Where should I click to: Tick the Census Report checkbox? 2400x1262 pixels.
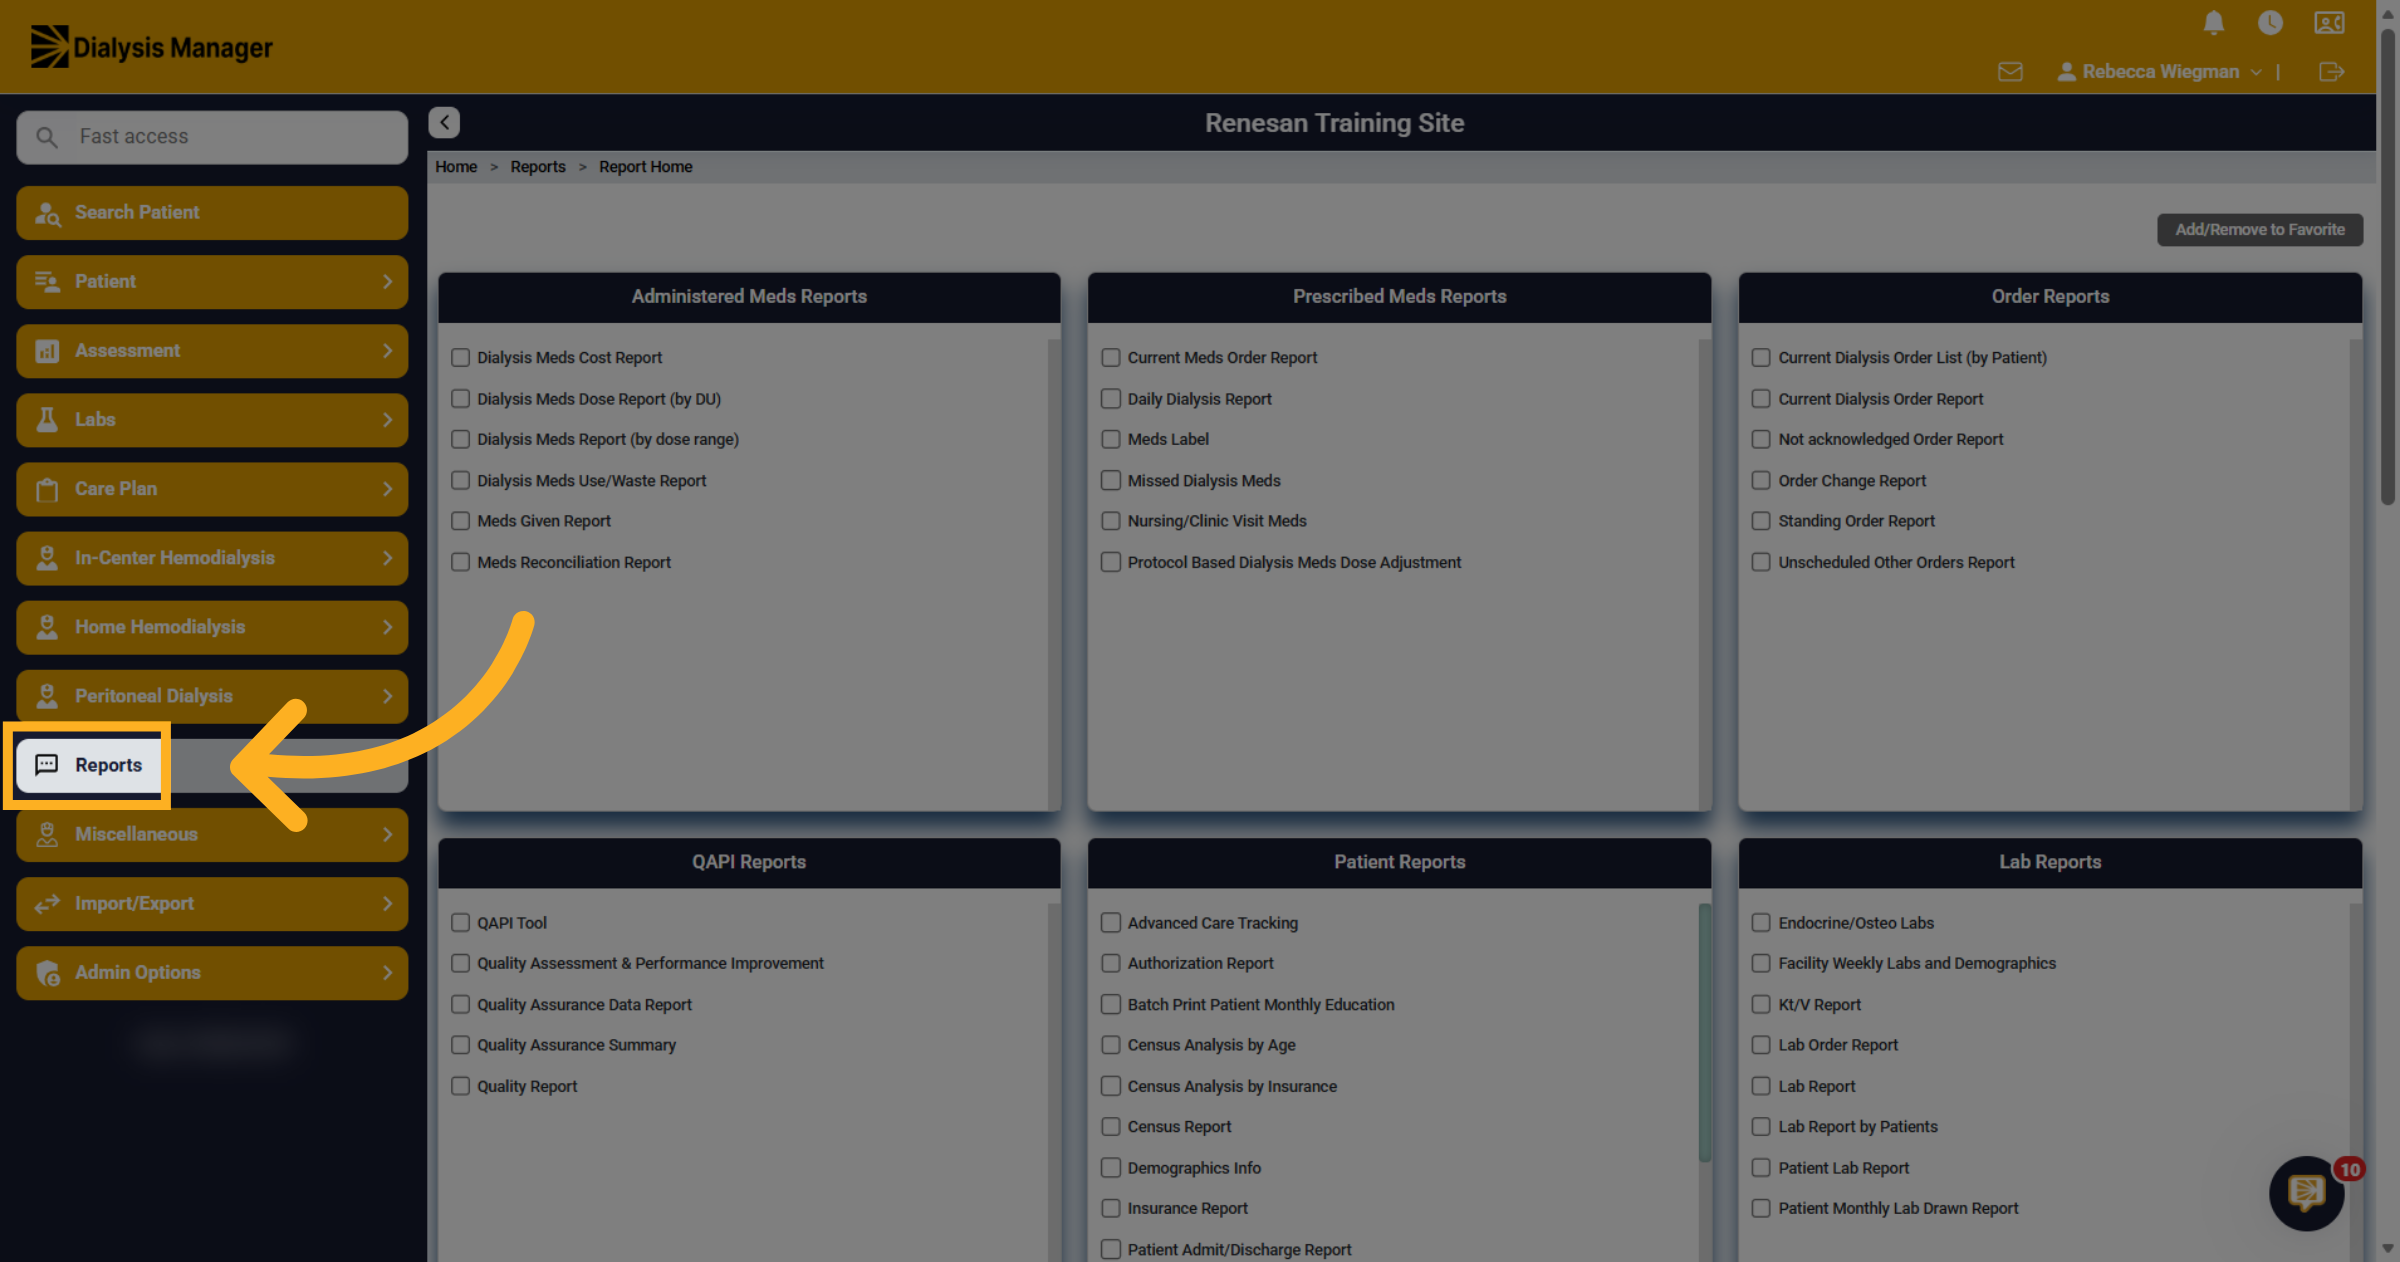1111,1127
